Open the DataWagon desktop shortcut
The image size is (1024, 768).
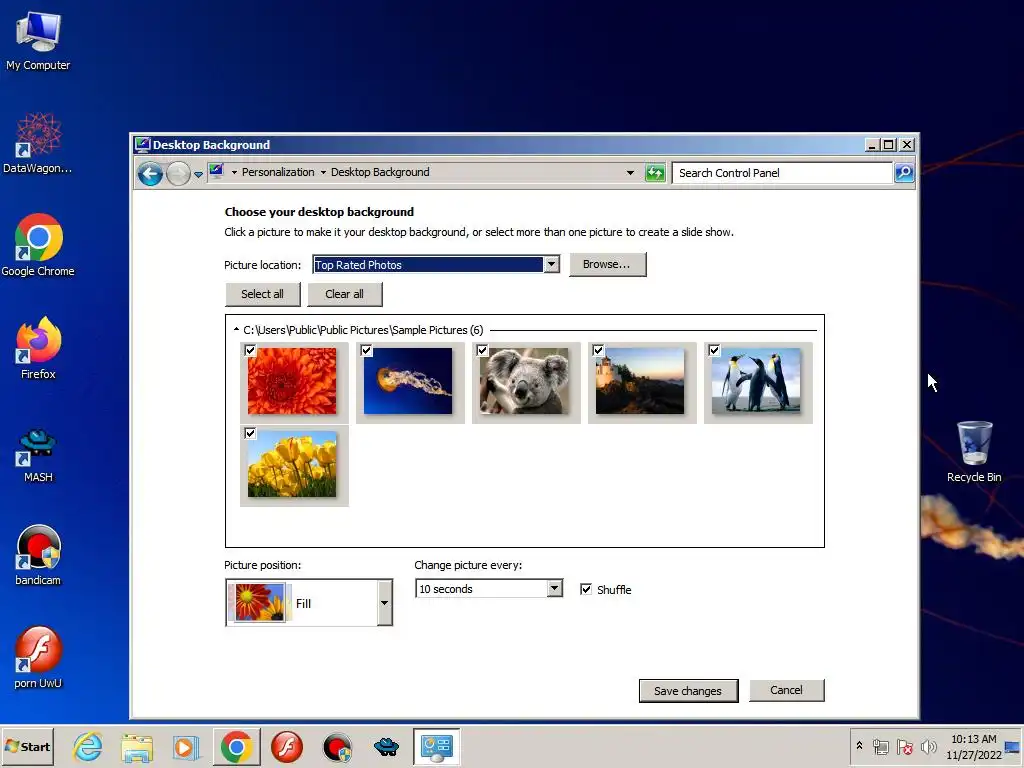38,144
